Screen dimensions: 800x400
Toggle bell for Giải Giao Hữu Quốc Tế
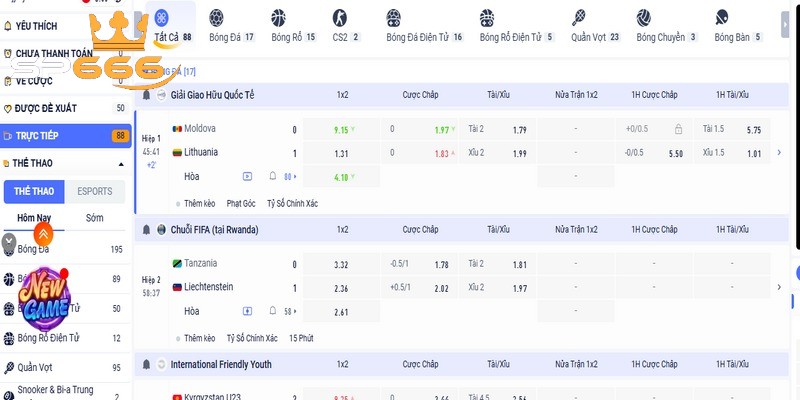pos(146,95)
